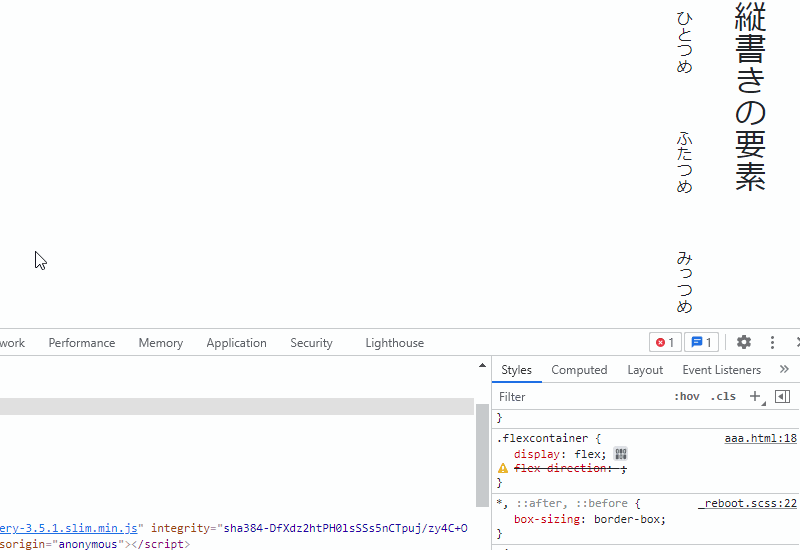Add new style rule with plus icon
This screenshot has height=550, width=800.
click(756, 396)
